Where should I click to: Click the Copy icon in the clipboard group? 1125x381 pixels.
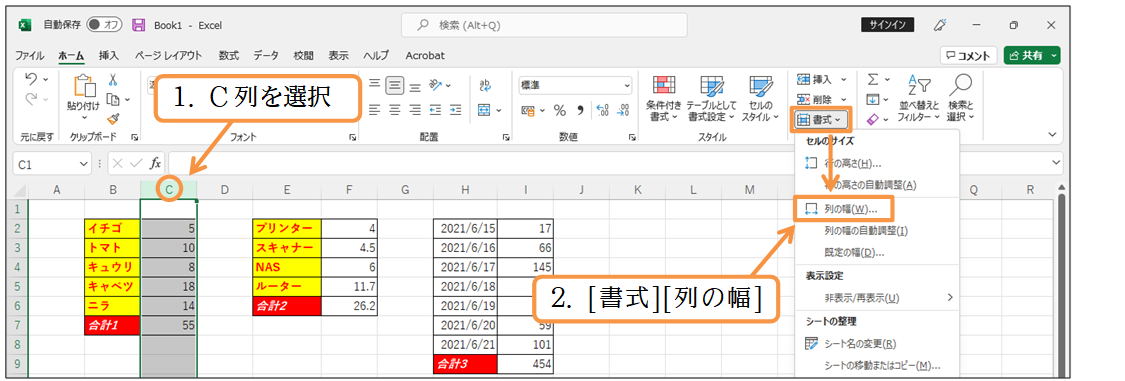[112, 99]
